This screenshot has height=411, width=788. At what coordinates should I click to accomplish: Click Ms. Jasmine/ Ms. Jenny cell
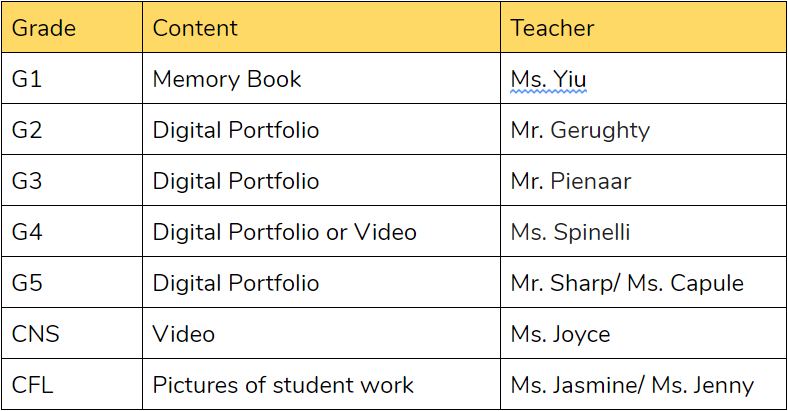click(643, 384)
